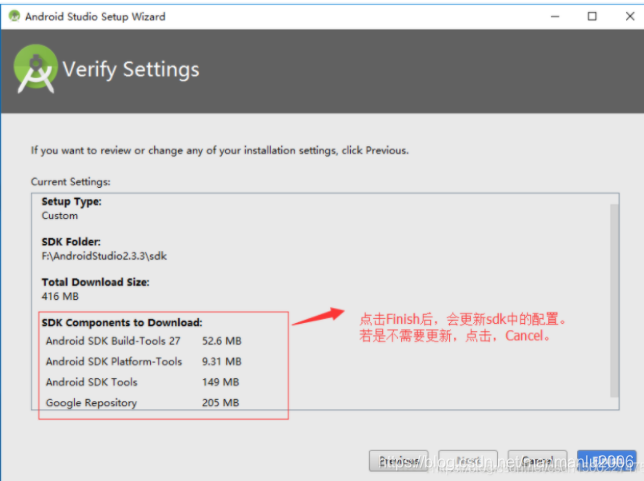
Task: Select the SDK folder path F:\AndroidStudio2.3.3\sdk
Action: (104, 256)
